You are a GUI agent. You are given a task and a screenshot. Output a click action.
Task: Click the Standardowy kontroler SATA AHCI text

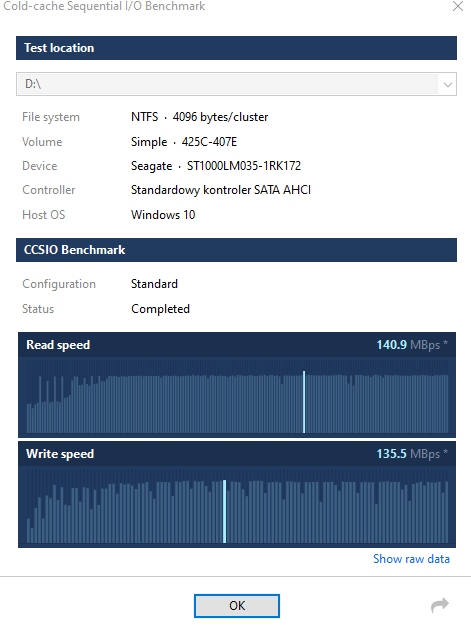click(x=221, y=190)
